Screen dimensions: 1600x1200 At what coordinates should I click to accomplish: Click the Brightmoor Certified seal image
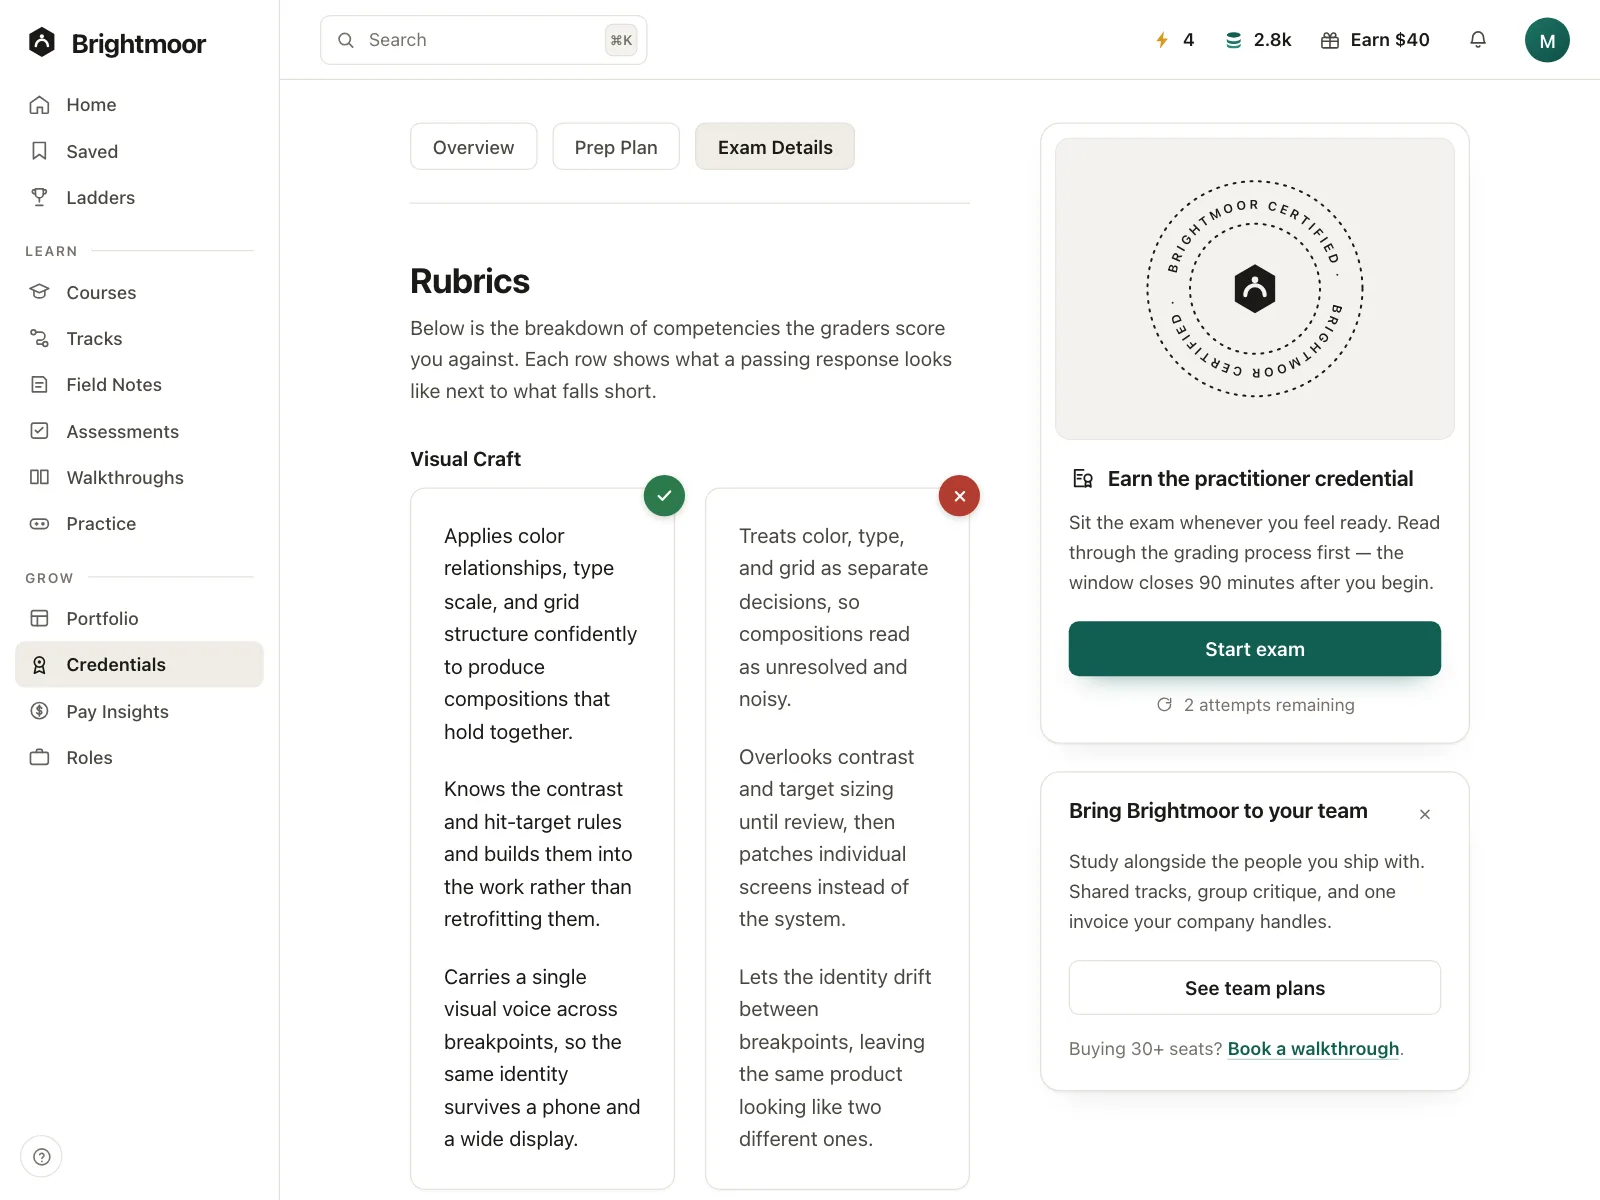[x=1255, y=289]
